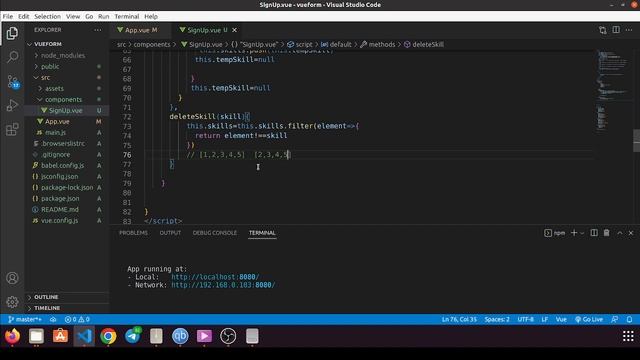Open the Terminal menu

127,16
